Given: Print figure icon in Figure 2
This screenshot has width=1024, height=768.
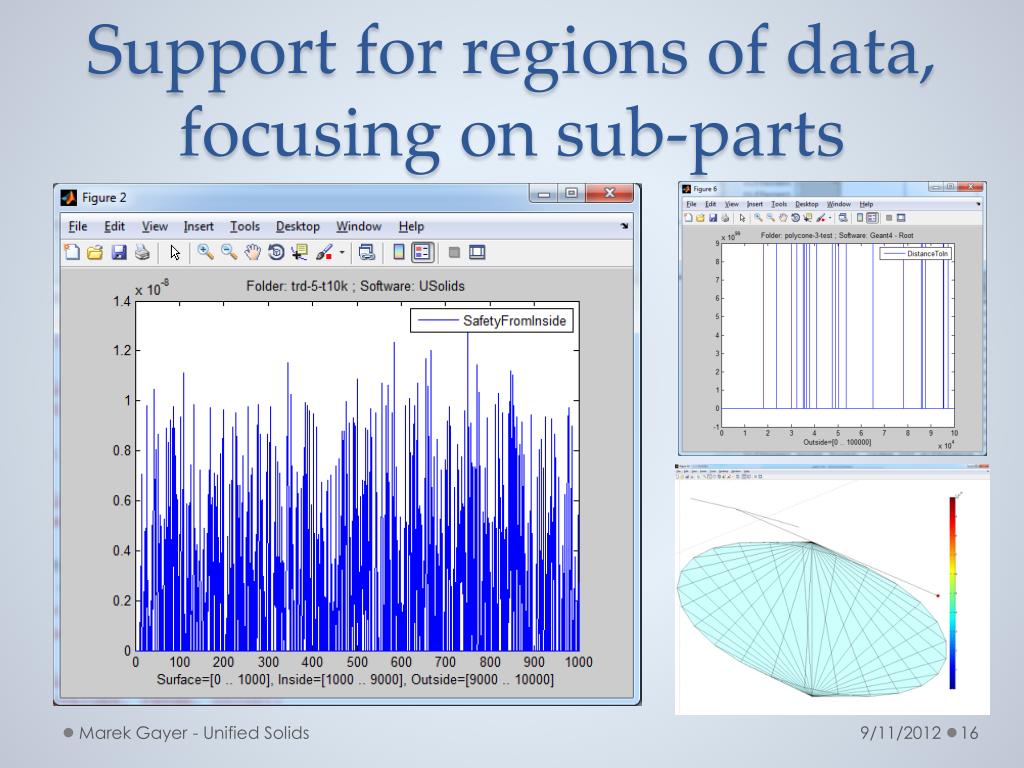Looking at the screenshot, I should click(x=142, y=252).
